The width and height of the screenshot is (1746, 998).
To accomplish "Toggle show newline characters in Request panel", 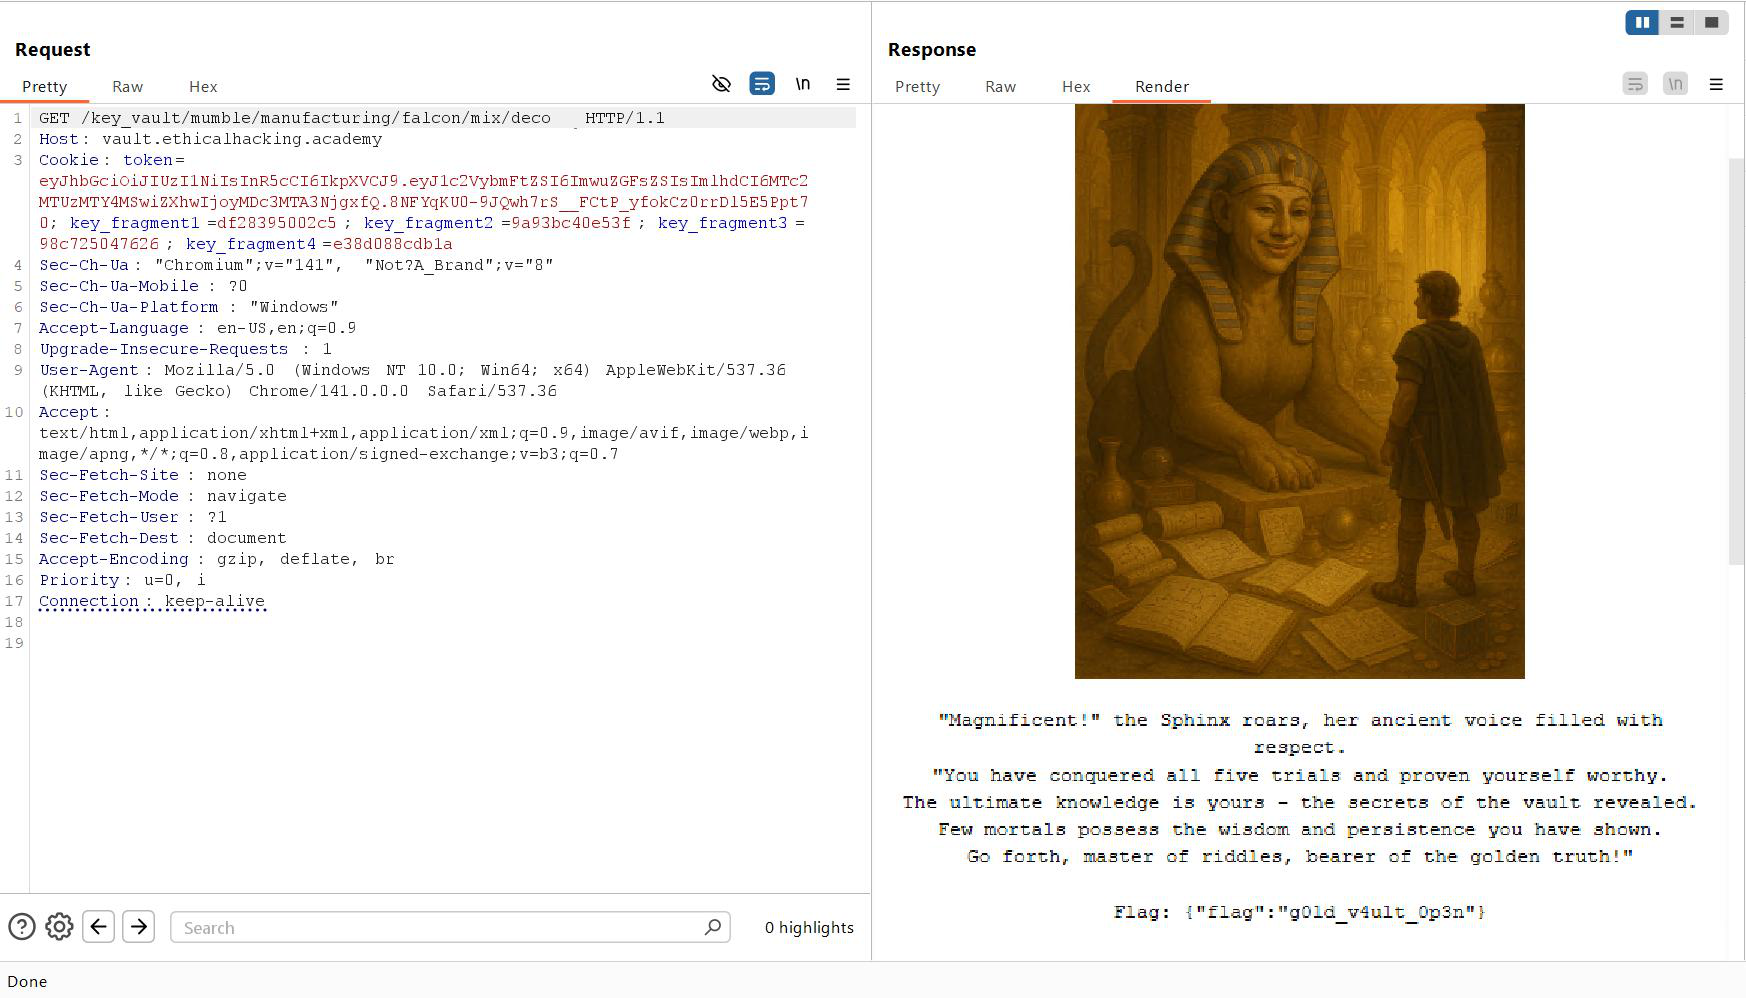I will (803, 84).
